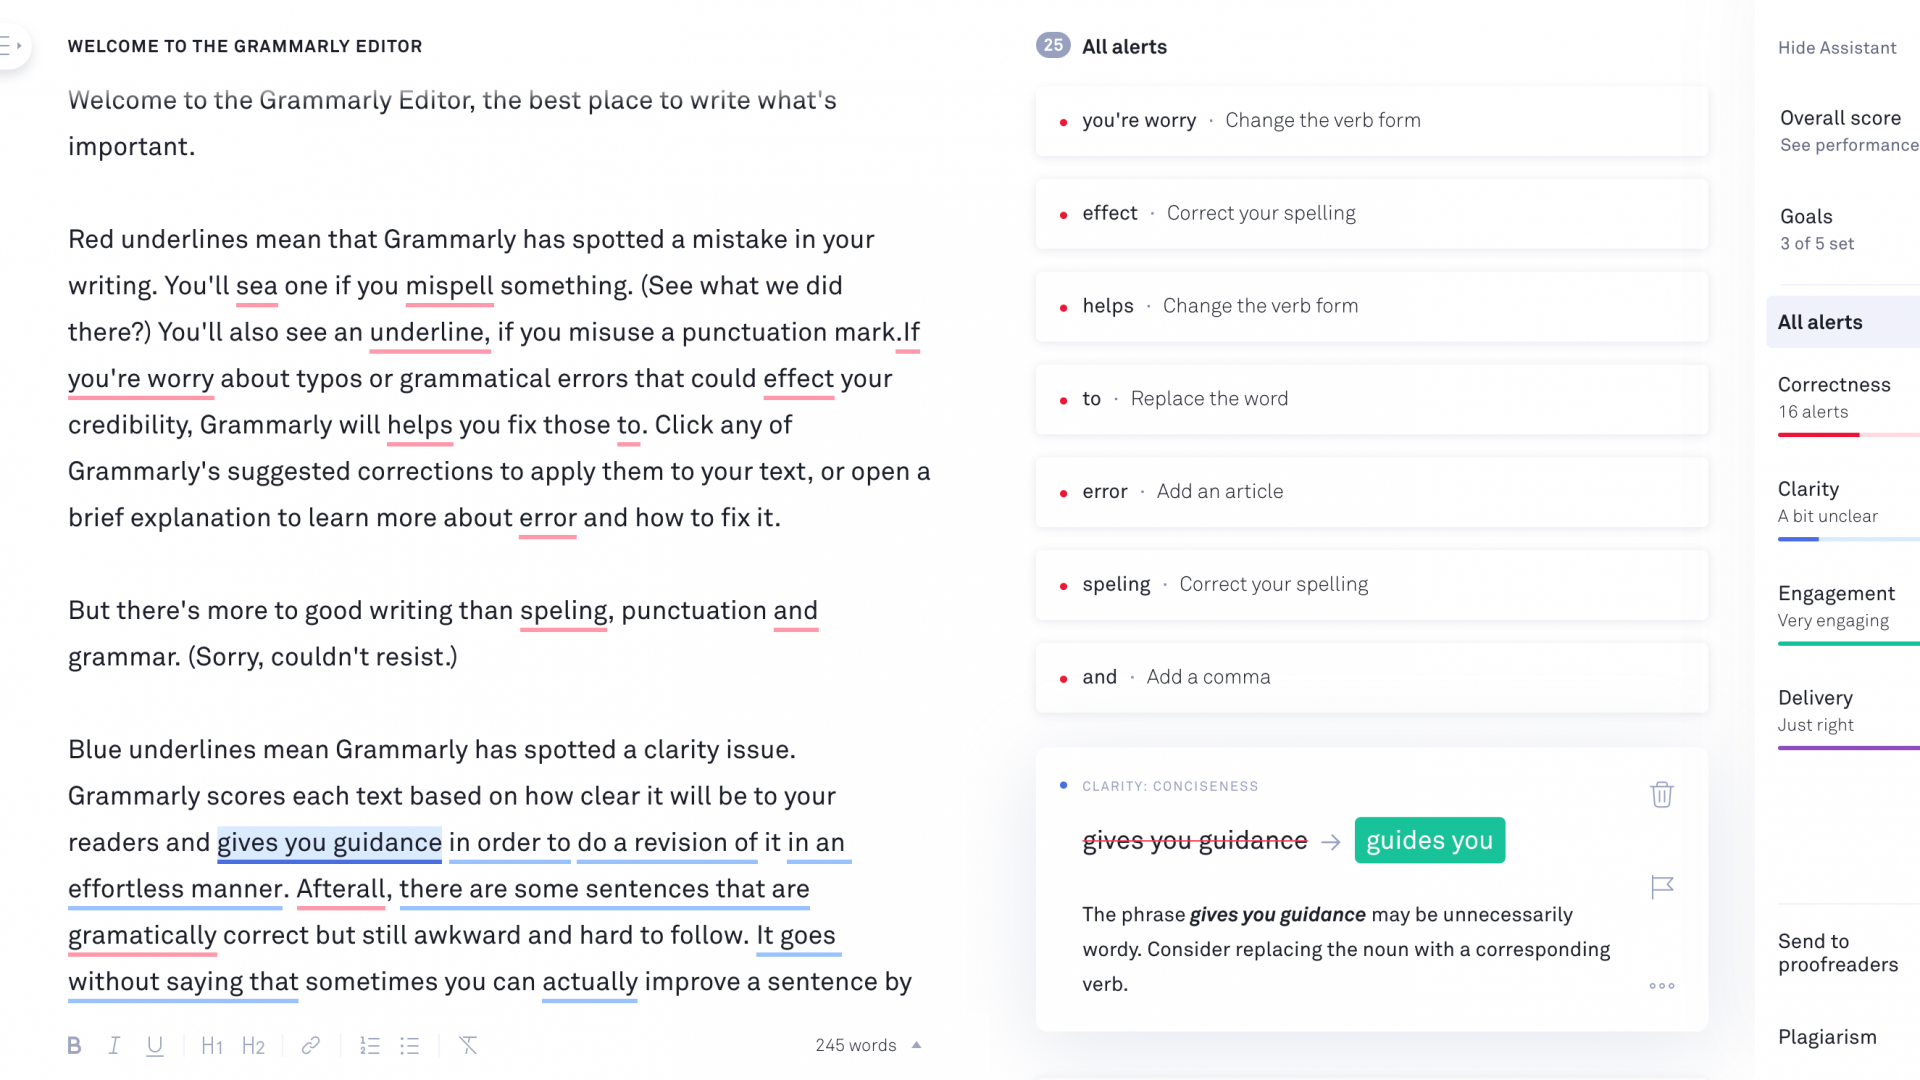Toggle bold formatting in the toolbar
The width and height of the screenshot is (1920, 1080).
pos(74,1045)
